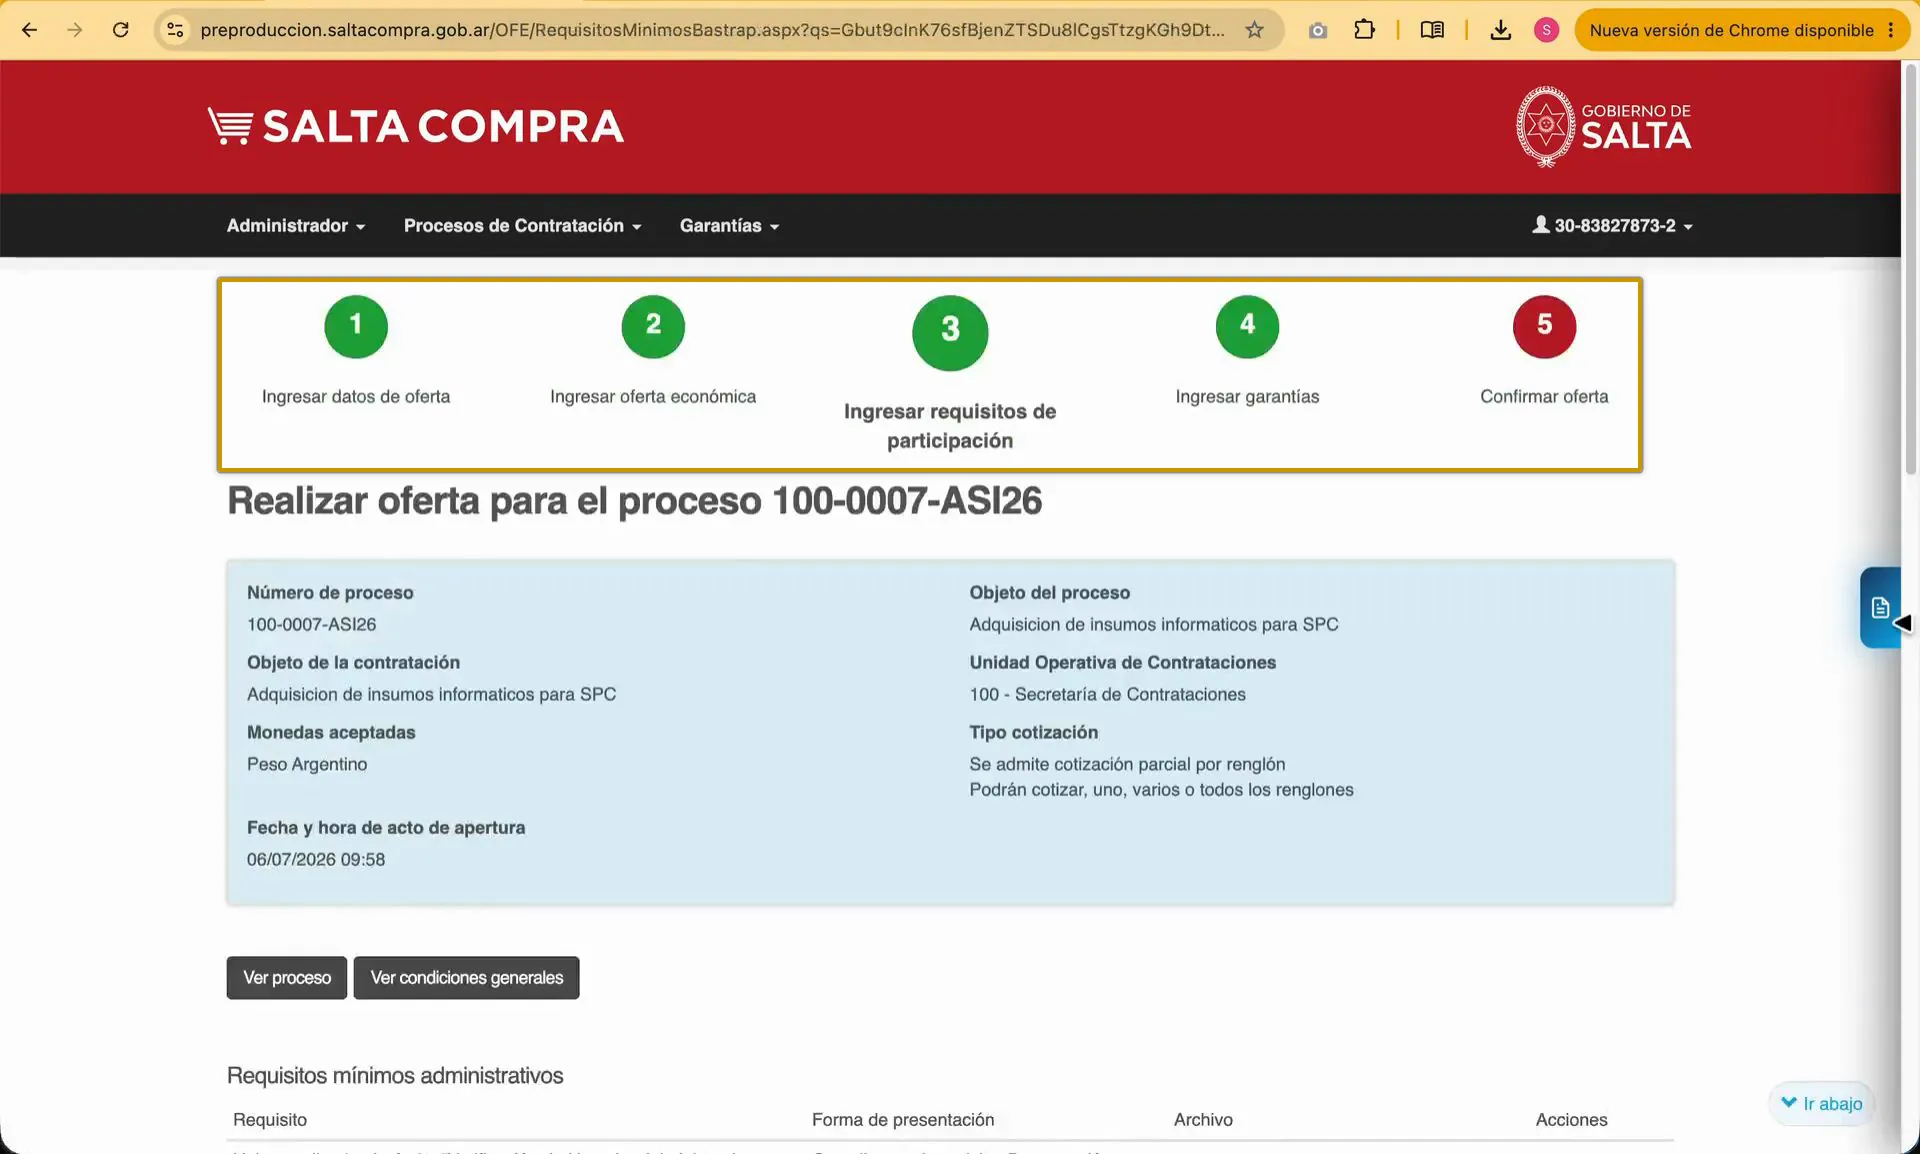
Task: Open Chrome menu three dots
Action: coord(1890,30)
